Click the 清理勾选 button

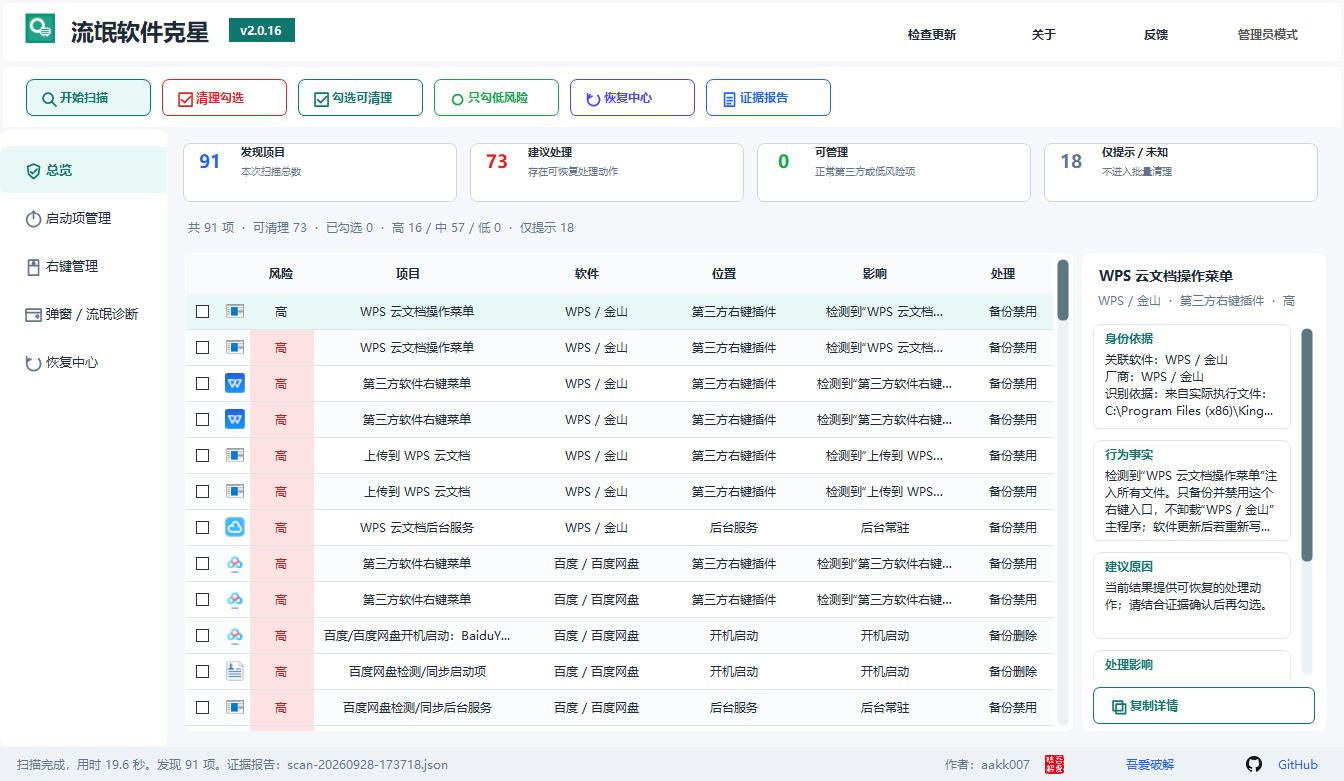click(x=224, y=98)
